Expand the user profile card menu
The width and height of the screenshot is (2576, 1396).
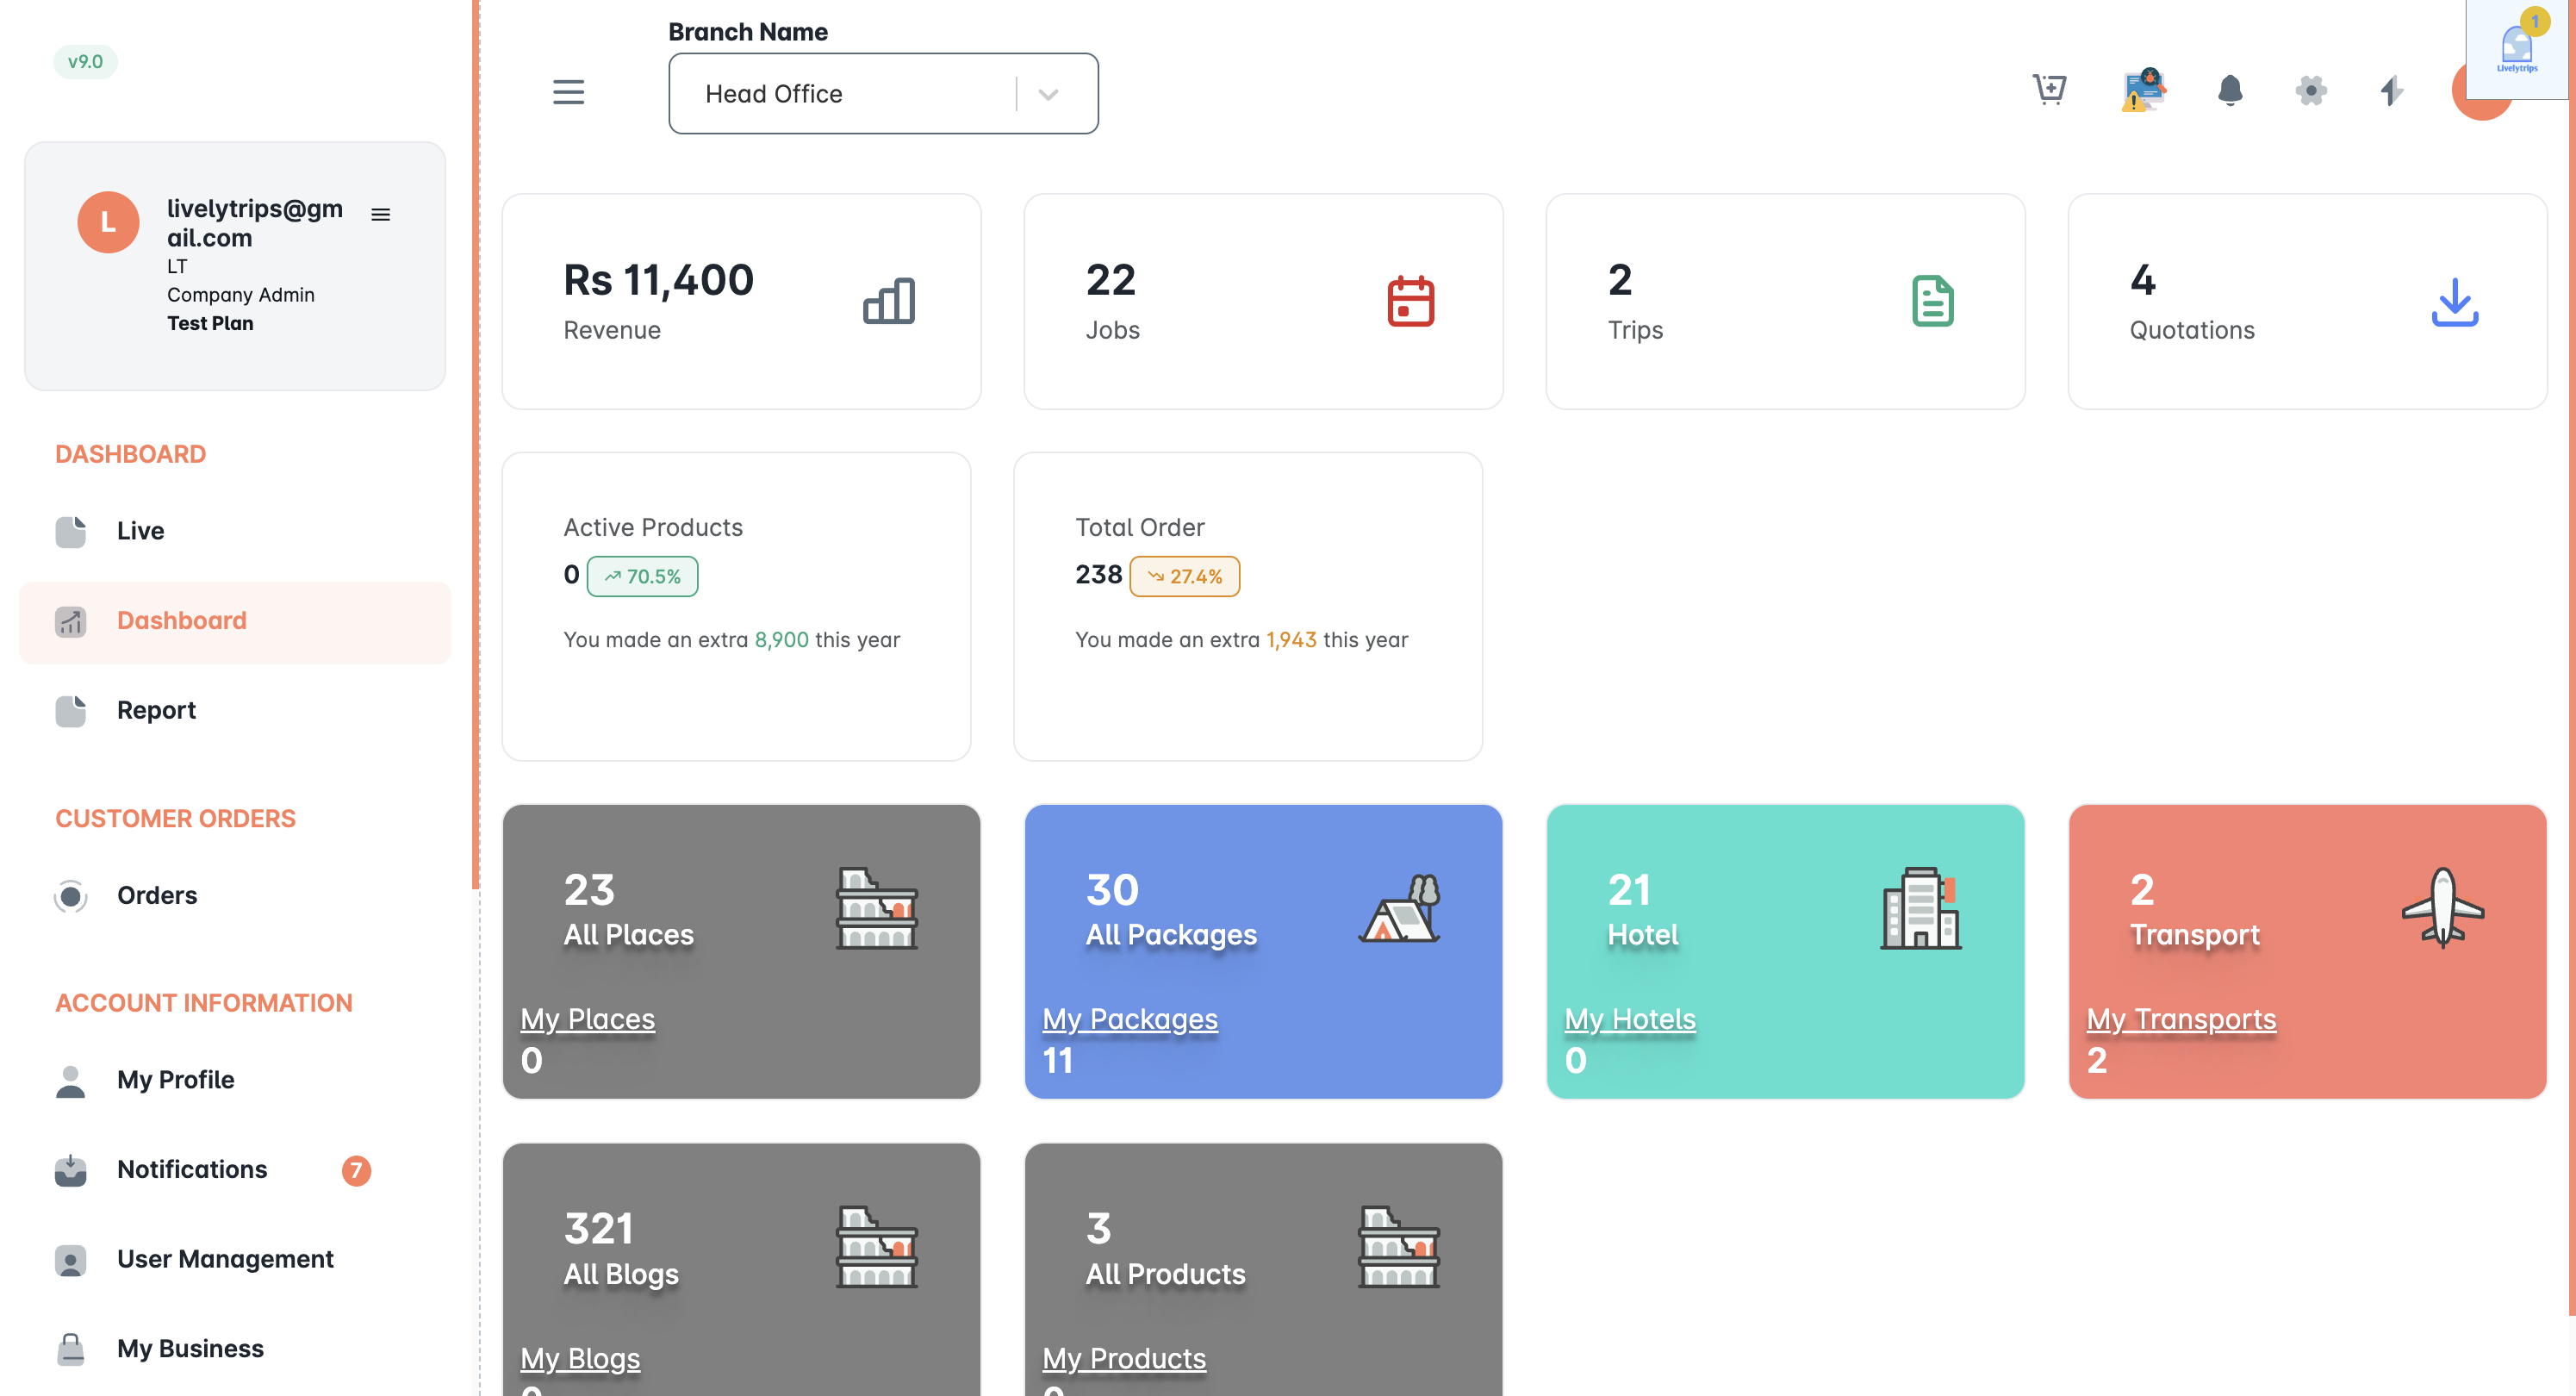coord(380,214)
